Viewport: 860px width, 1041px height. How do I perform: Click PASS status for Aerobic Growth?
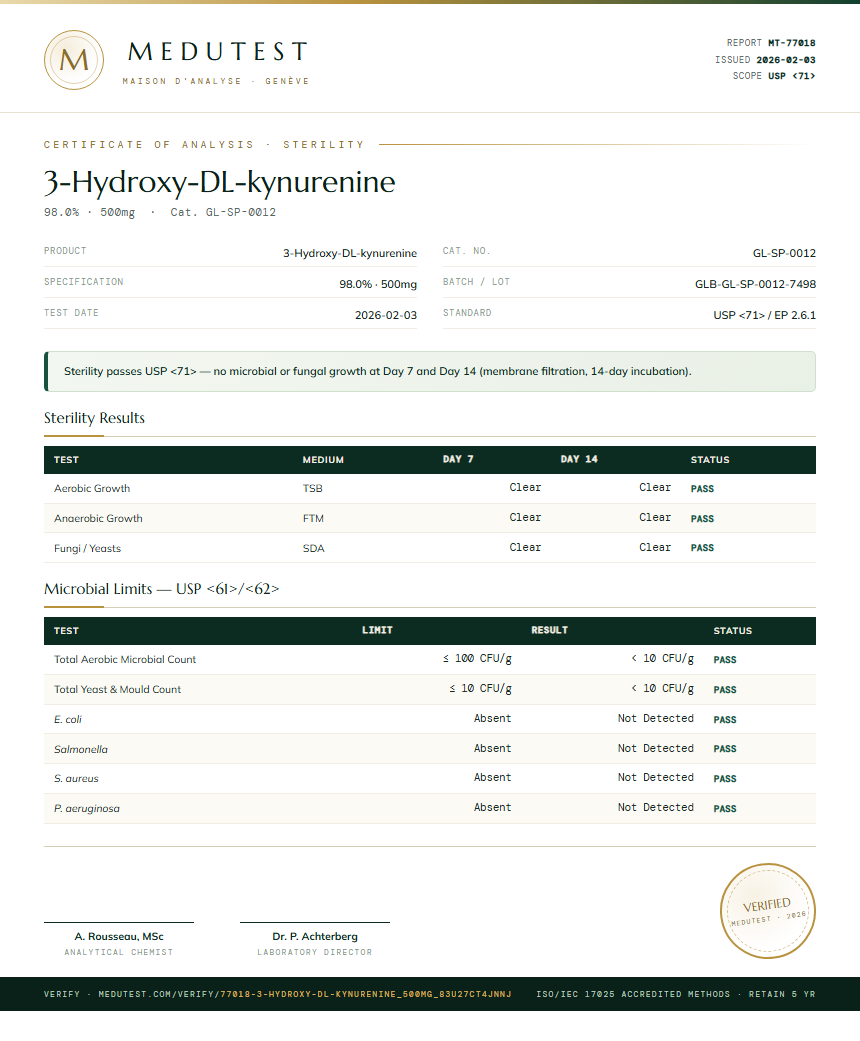[702, 489]
